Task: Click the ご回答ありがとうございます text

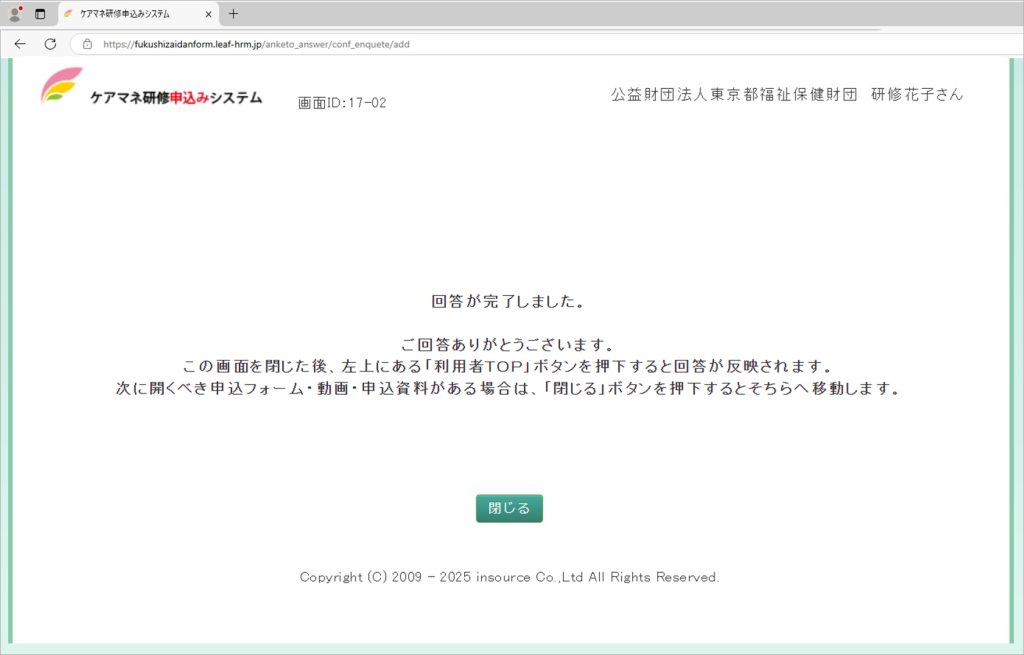Action: [508, 345]
